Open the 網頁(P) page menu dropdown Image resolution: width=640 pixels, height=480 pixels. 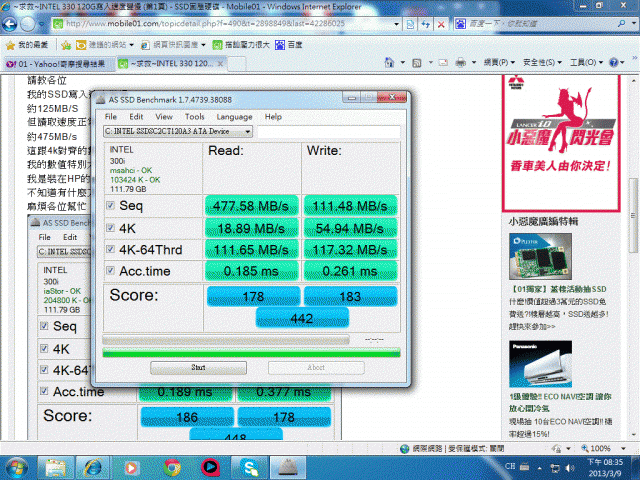500,62
